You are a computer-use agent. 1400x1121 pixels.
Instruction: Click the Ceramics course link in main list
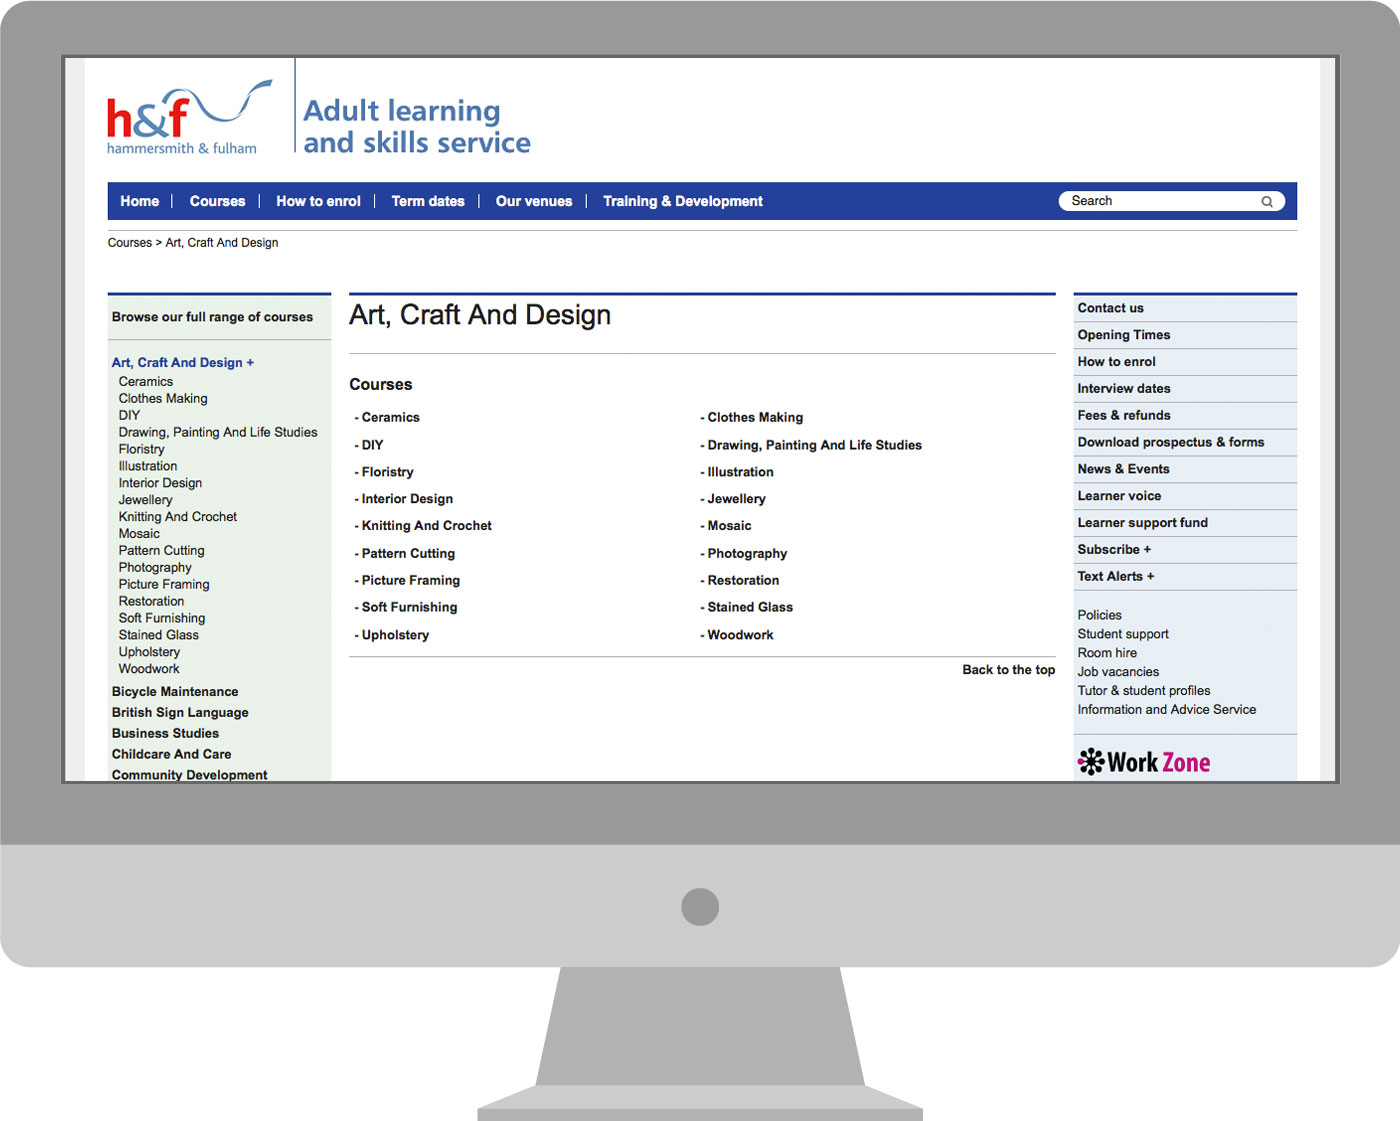pos(390,418)
